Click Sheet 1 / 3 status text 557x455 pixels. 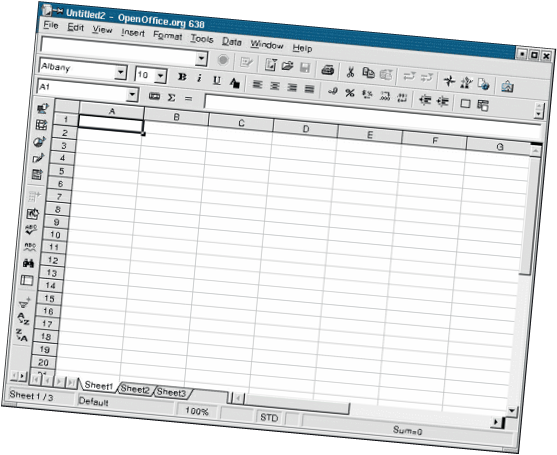click(x=31, y=396)
